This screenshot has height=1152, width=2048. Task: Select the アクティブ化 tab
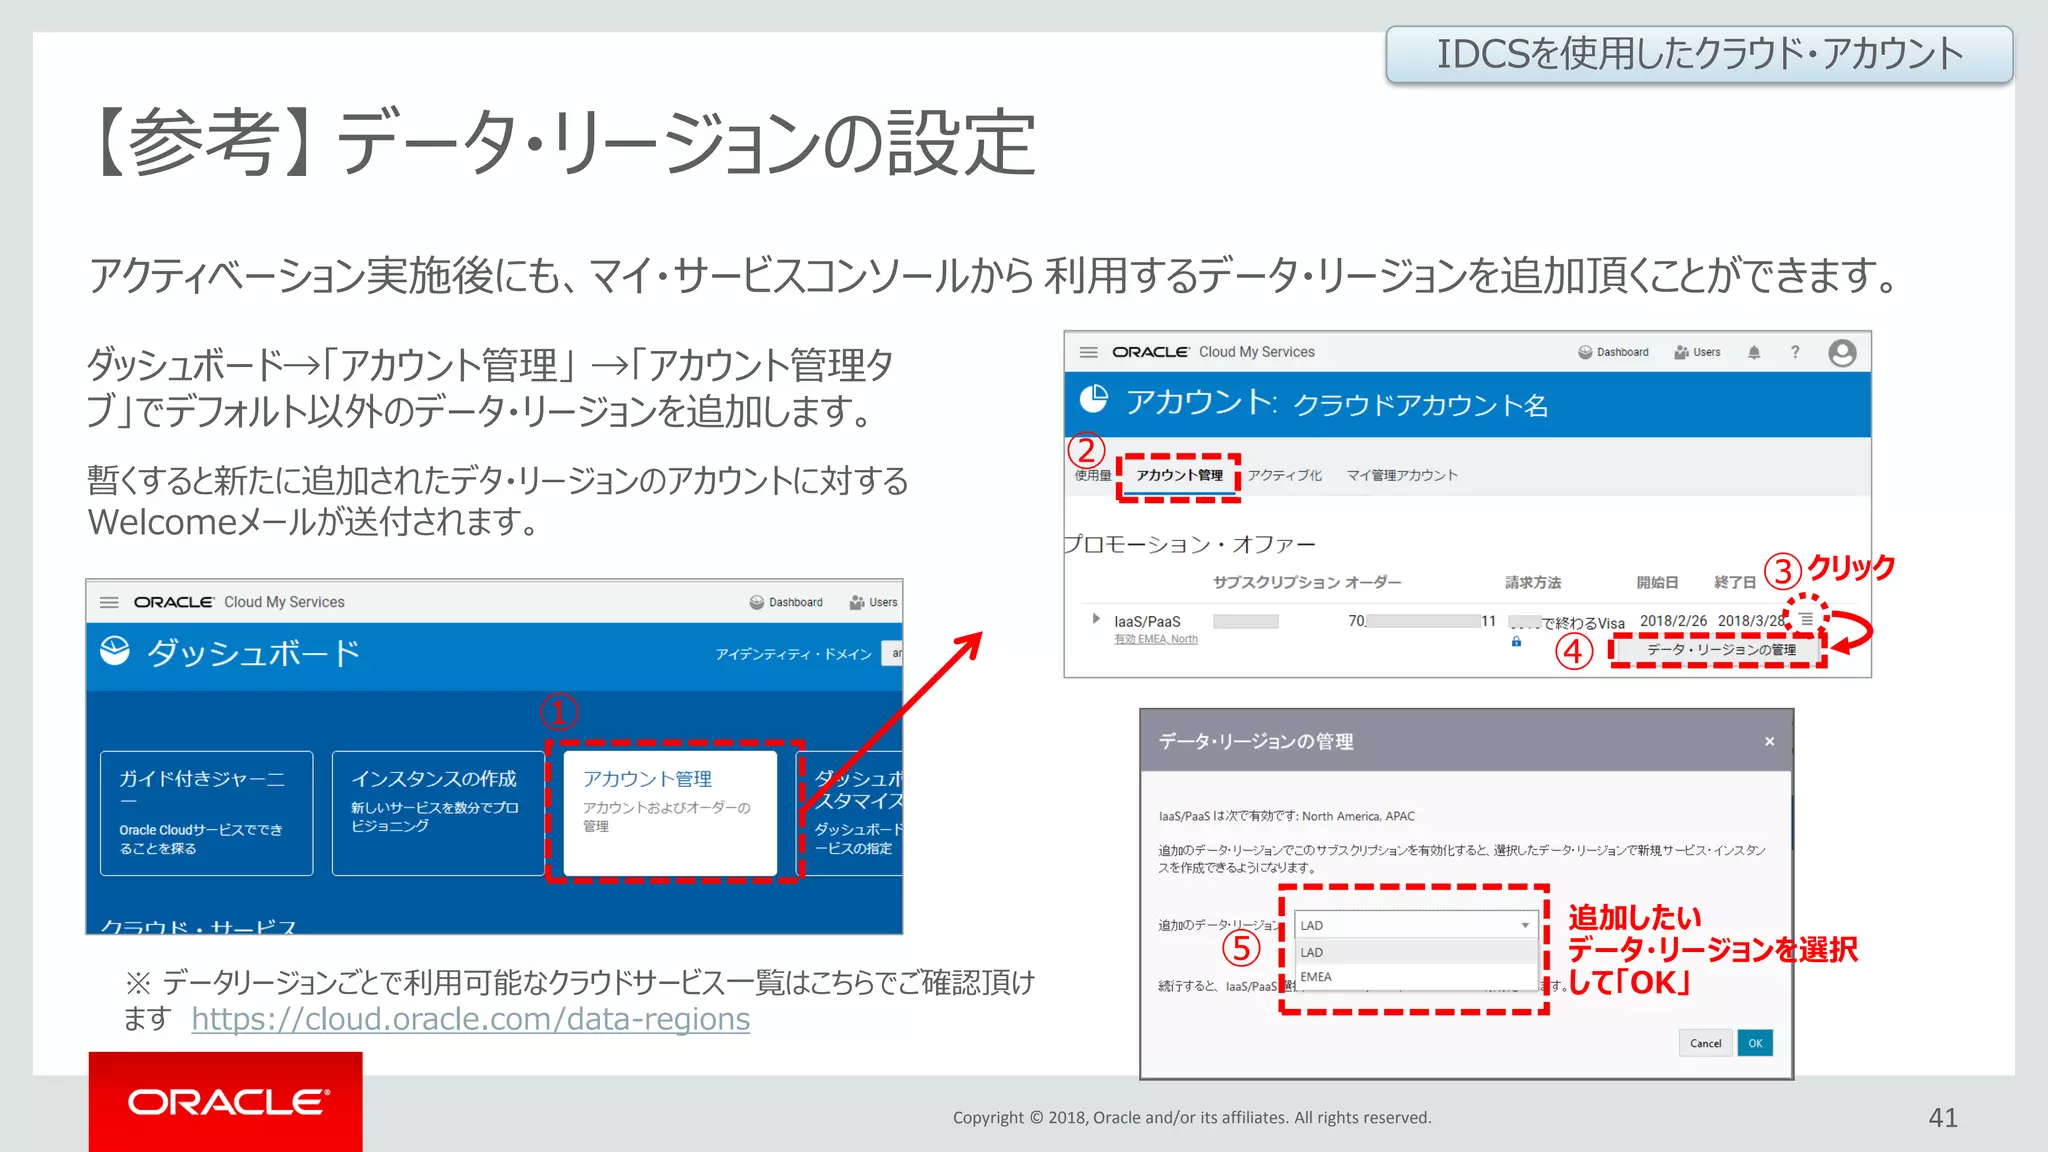pos(1284,475)
